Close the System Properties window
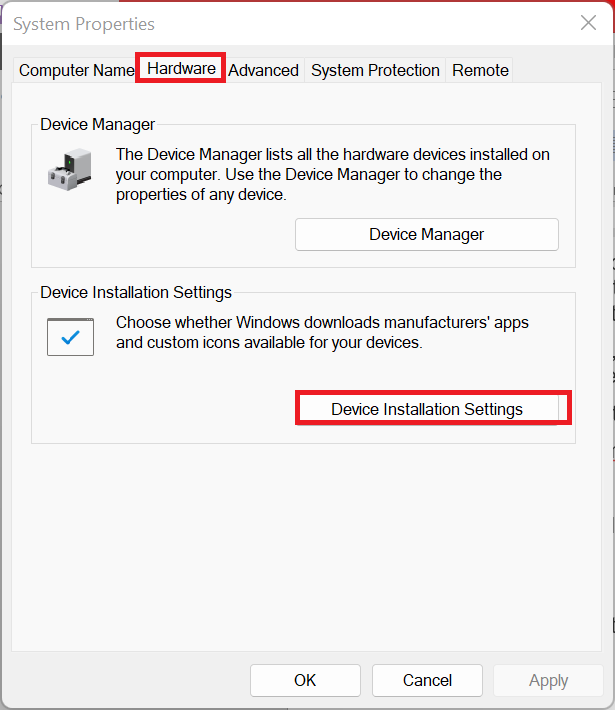This screenshot has height=710, width=615. coord(588,23)
